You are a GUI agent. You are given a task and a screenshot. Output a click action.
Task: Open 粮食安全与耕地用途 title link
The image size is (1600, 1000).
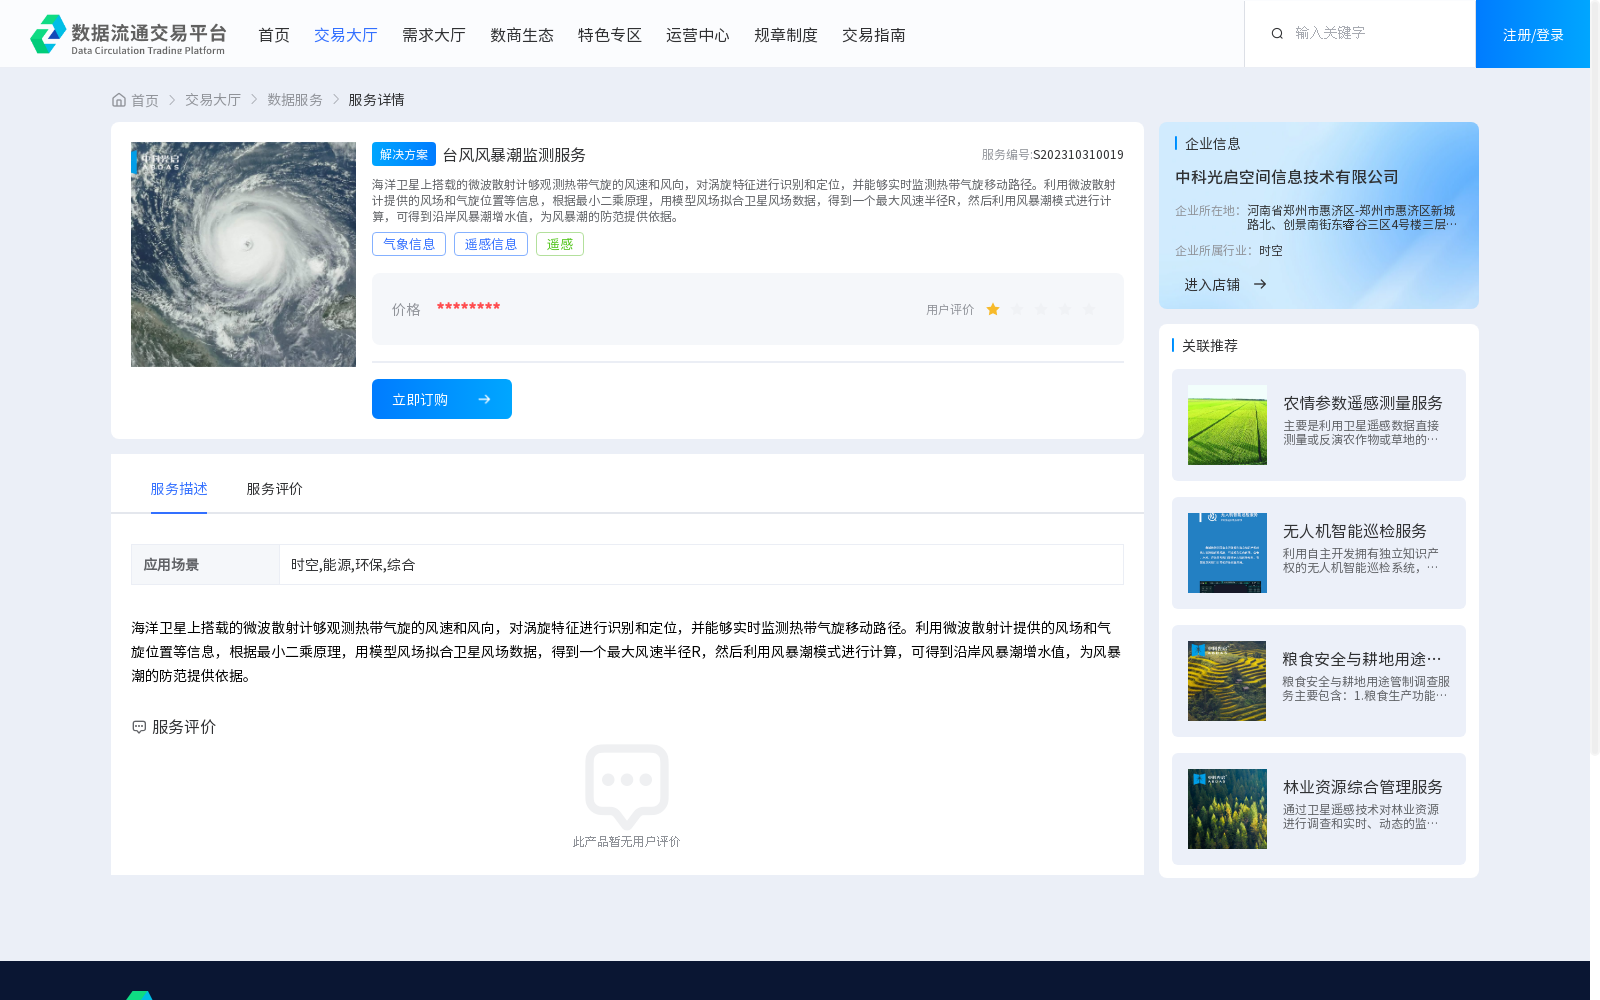point(1362,659)
